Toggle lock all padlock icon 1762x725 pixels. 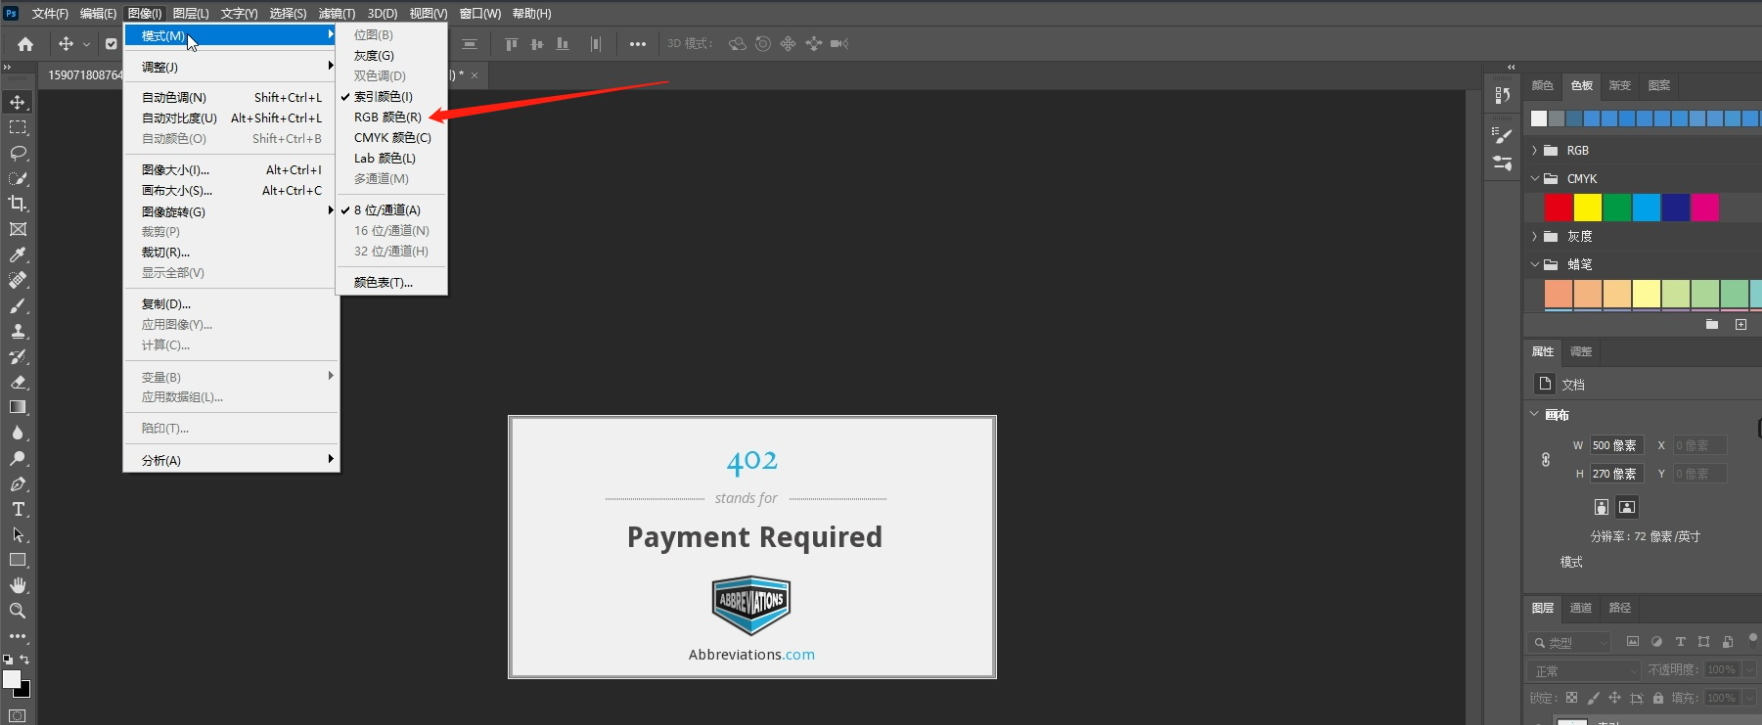pyautogui.click(x=1658, y=698)
